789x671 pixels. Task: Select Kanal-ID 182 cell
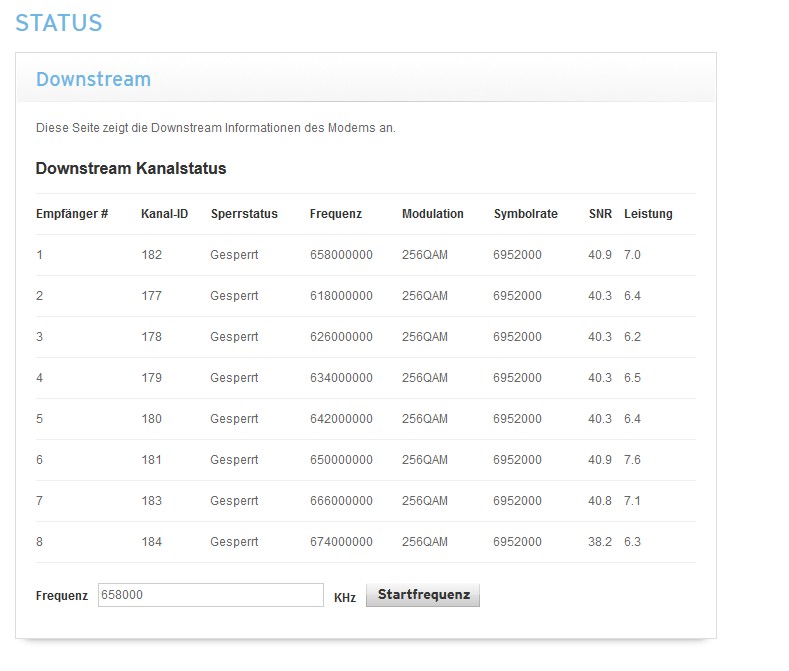(x=151, y=255)
